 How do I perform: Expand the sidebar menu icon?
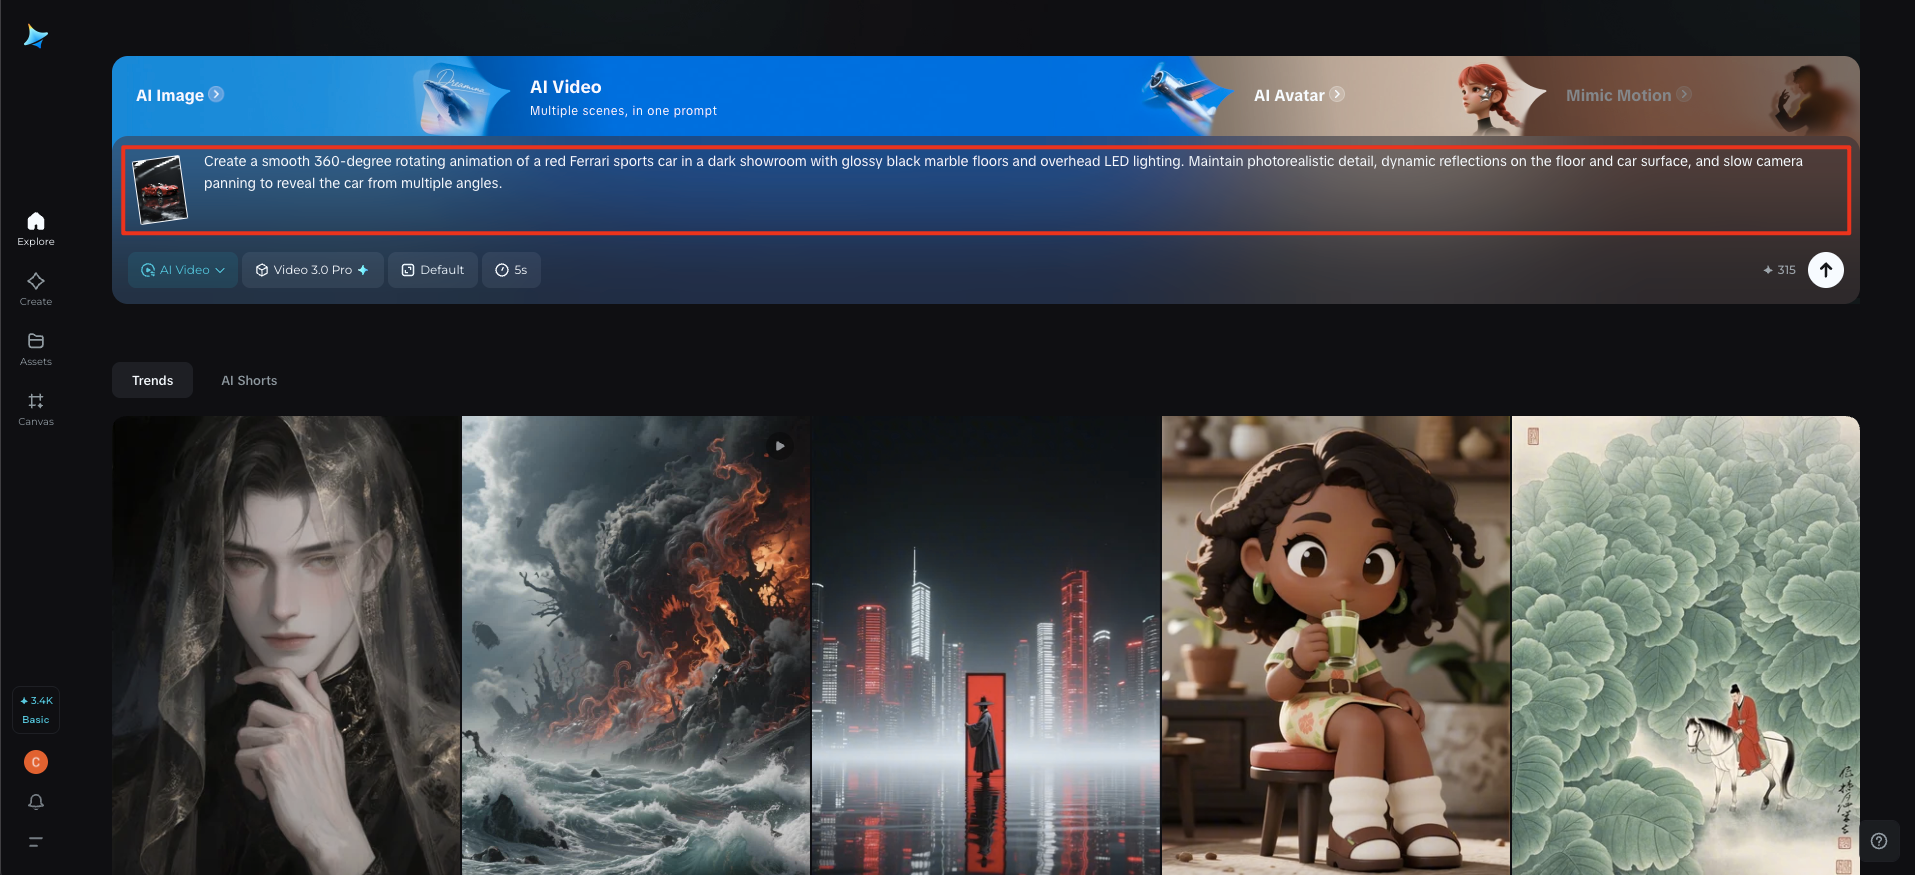click(x=36, y=842)
